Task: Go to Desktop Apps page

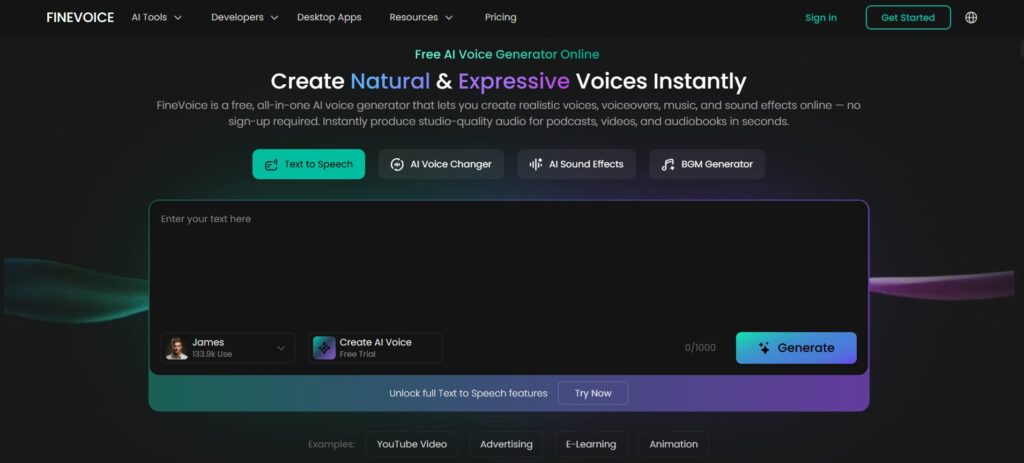Action: click(x=329, y=18)
